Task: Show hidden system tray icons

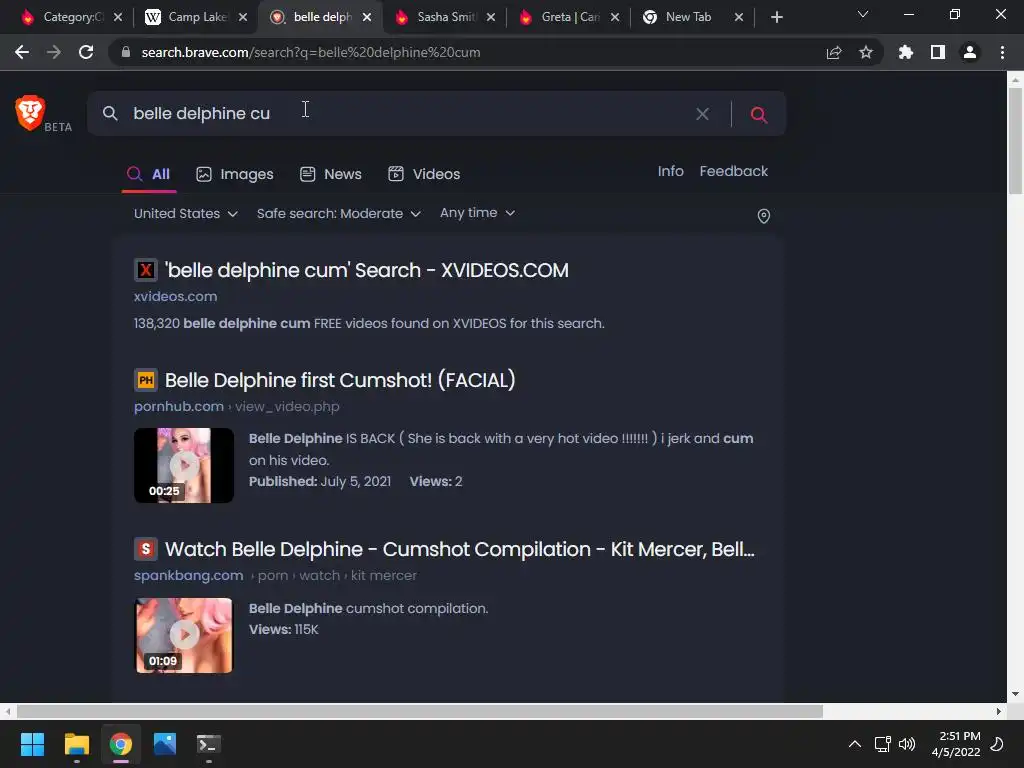Action: coord(854,744)
